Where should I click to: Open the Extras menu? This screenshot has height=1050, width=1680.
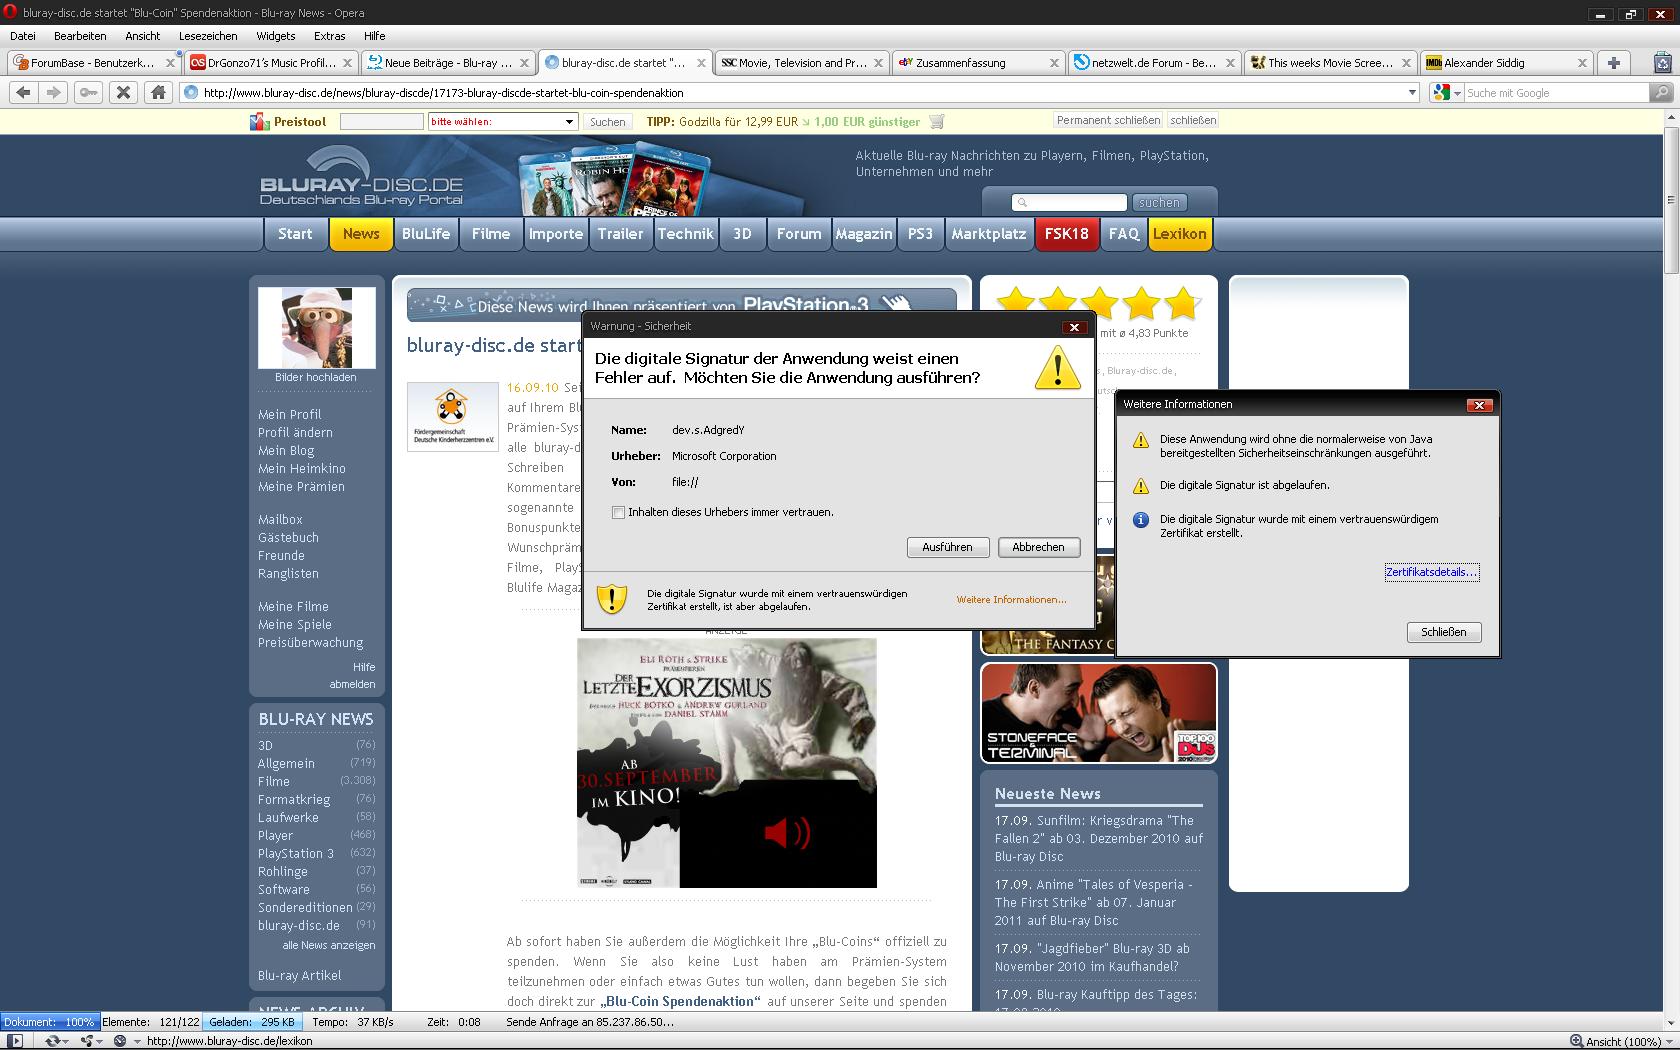329,36
